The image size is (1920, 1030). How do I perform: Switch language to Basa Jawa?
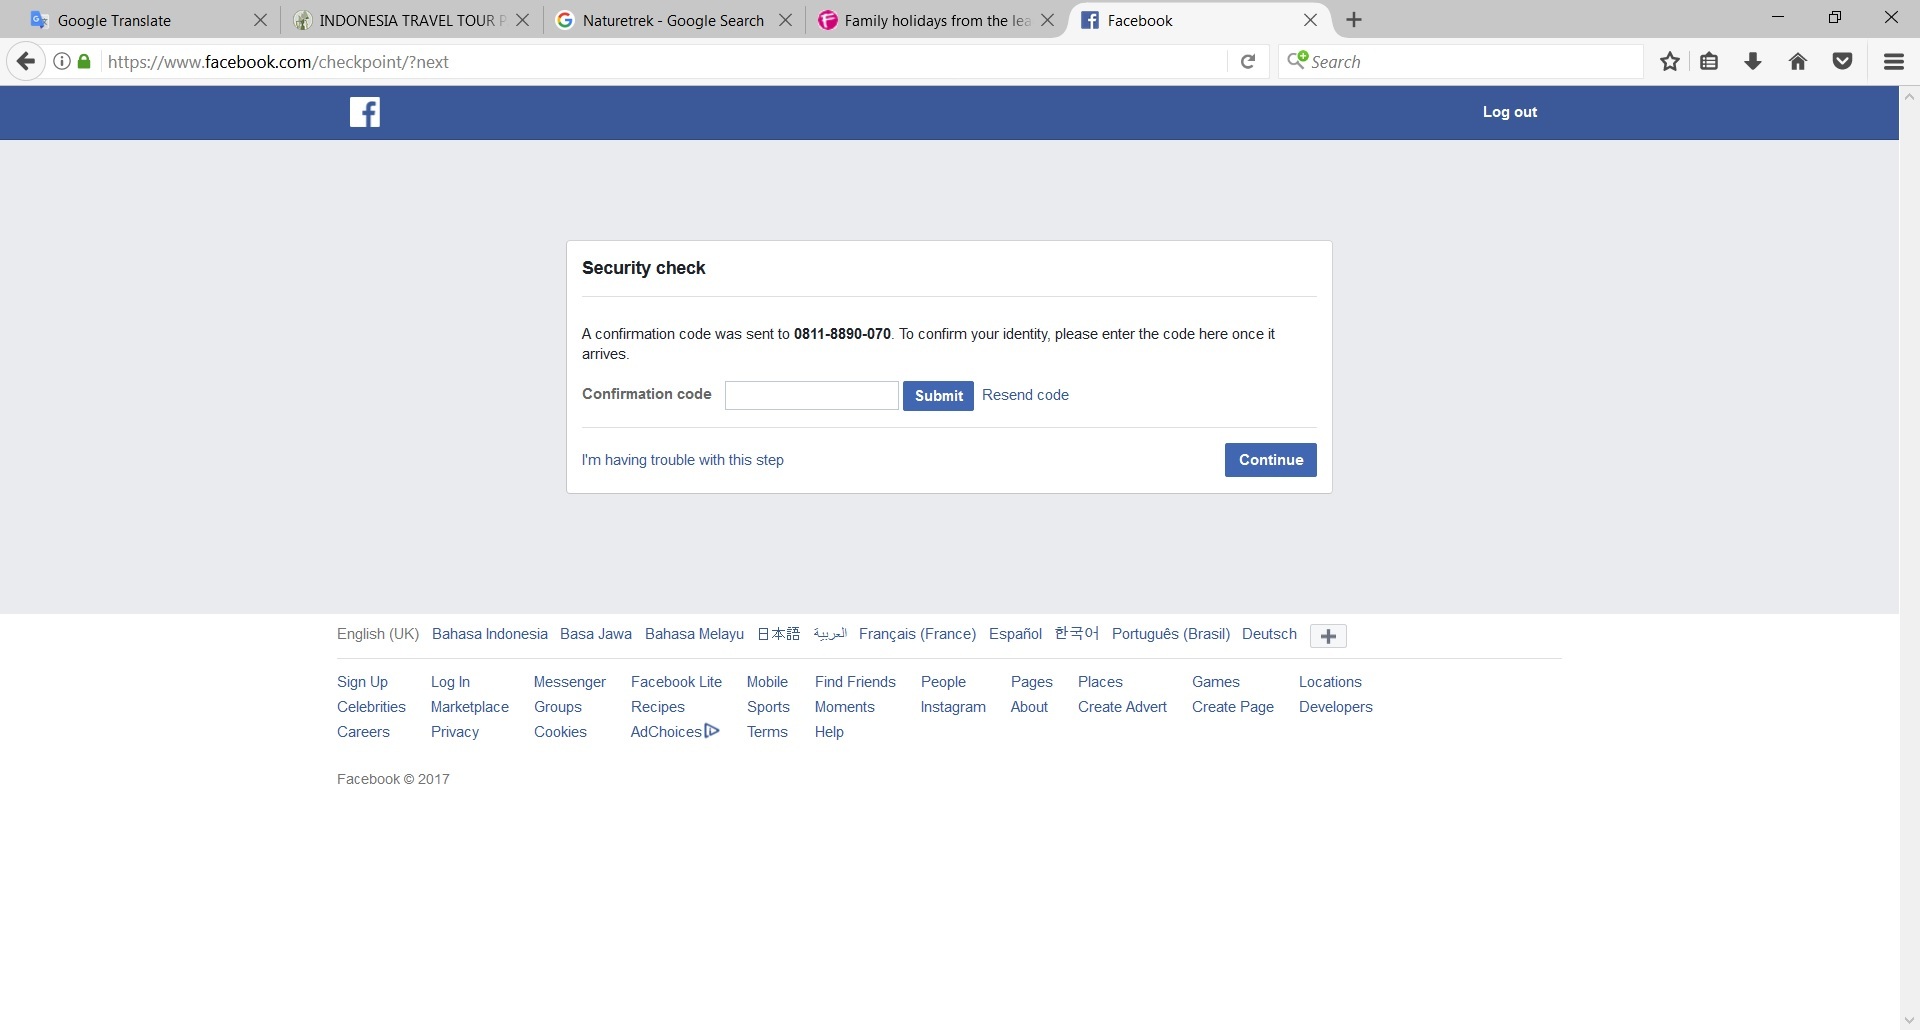[x=596, y=634]
